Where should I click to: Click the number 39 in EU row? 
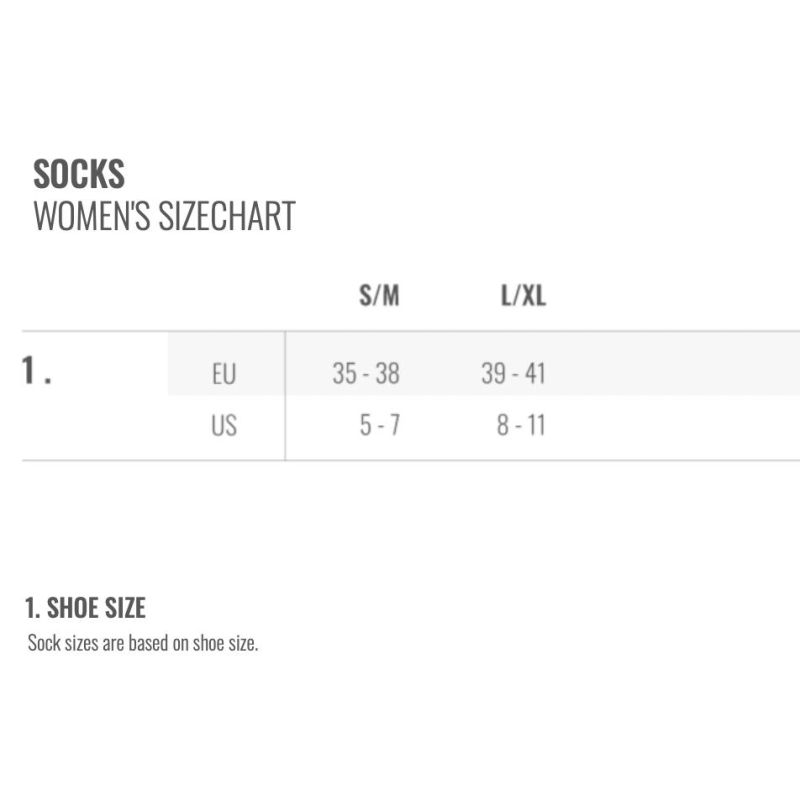tap(493, 373)
